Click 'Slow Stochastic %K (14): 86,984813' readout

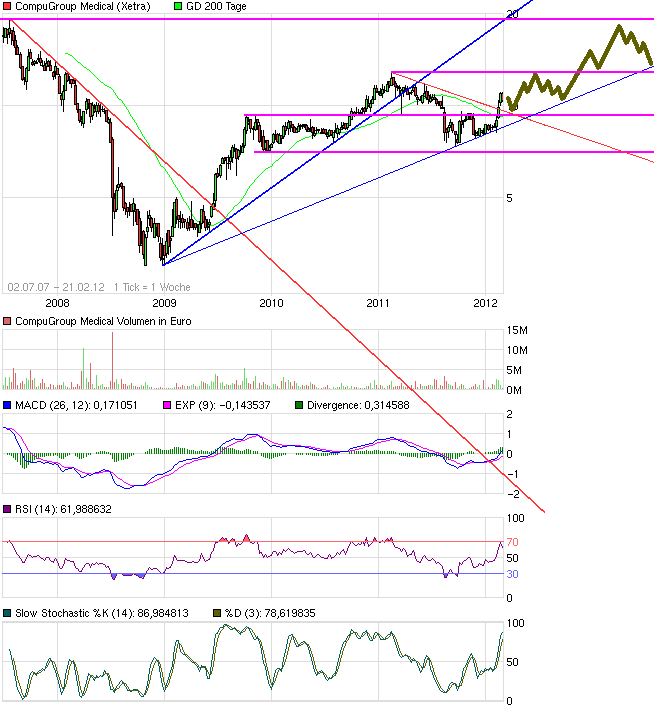coord(102,613)
